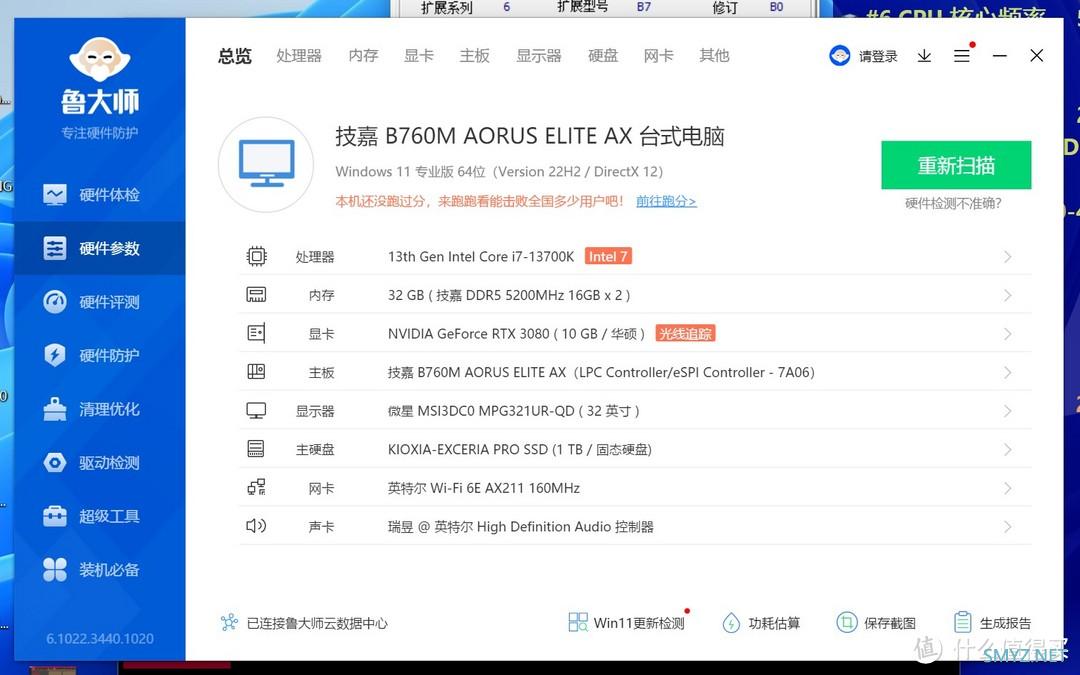The height and width of the screenshot is (675, 1080).
Task: Follow the 前往跑分> link
Action: click(x=666, y=201)
